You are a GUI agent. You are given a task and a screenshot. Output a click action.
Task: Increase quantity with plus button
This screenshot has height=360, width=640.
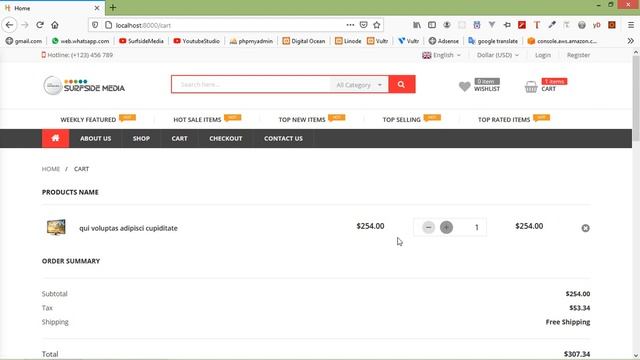click(447, 227)
